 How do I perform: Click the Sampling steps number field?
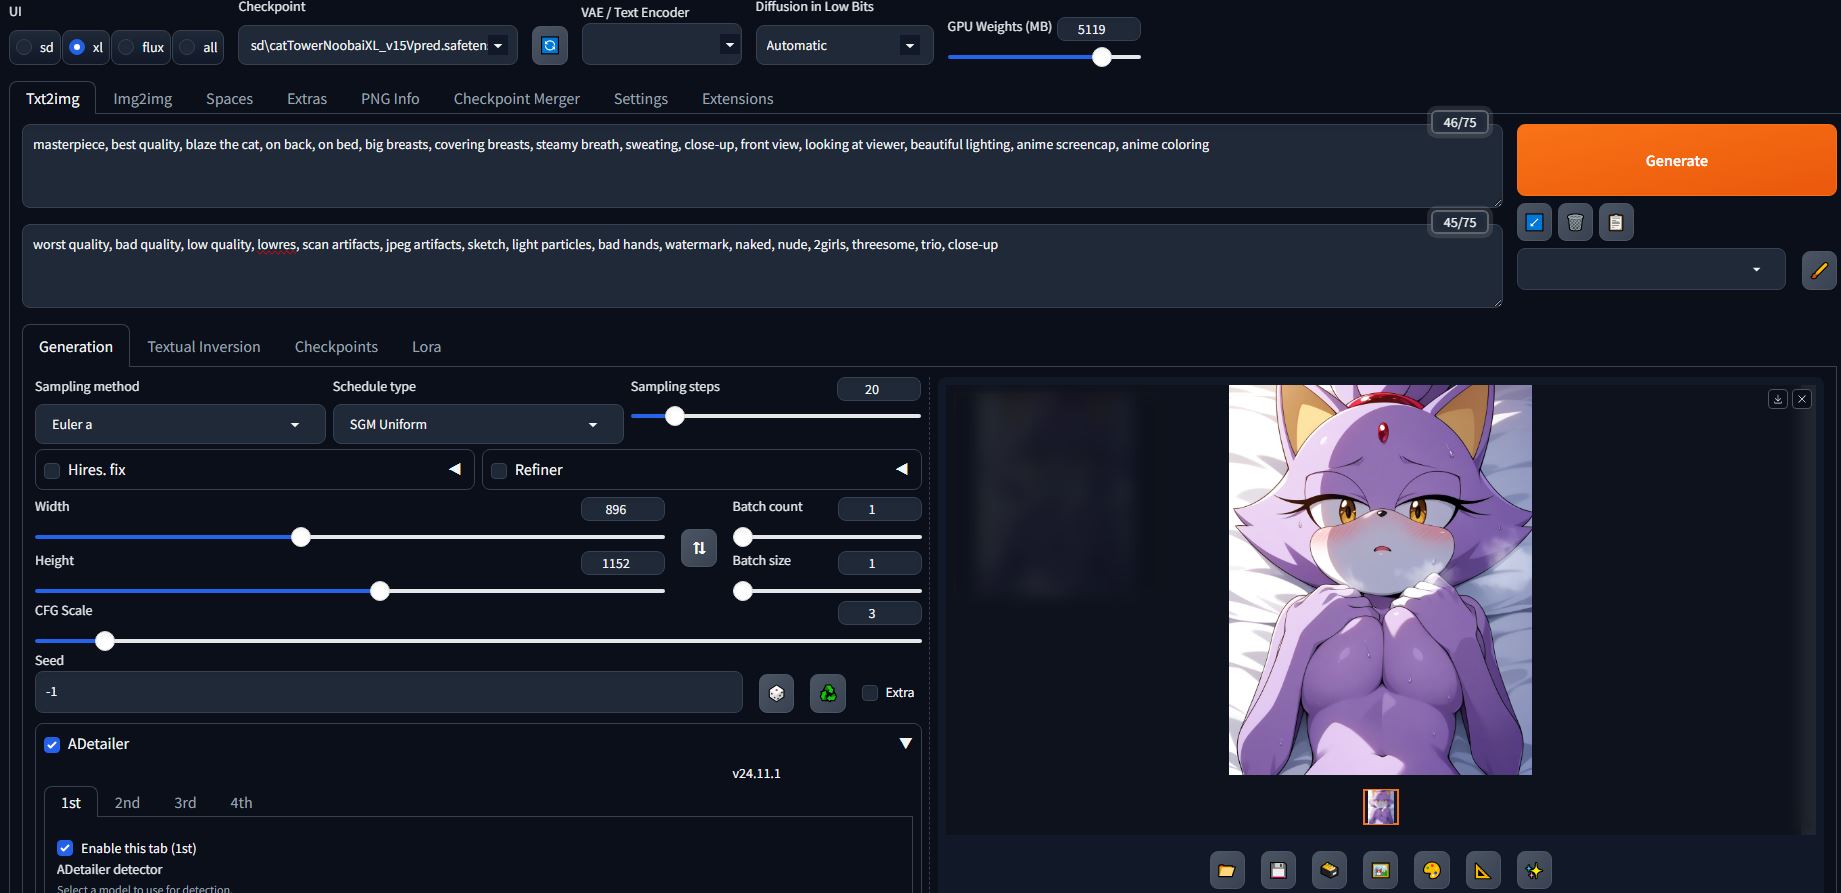point(878,389)
